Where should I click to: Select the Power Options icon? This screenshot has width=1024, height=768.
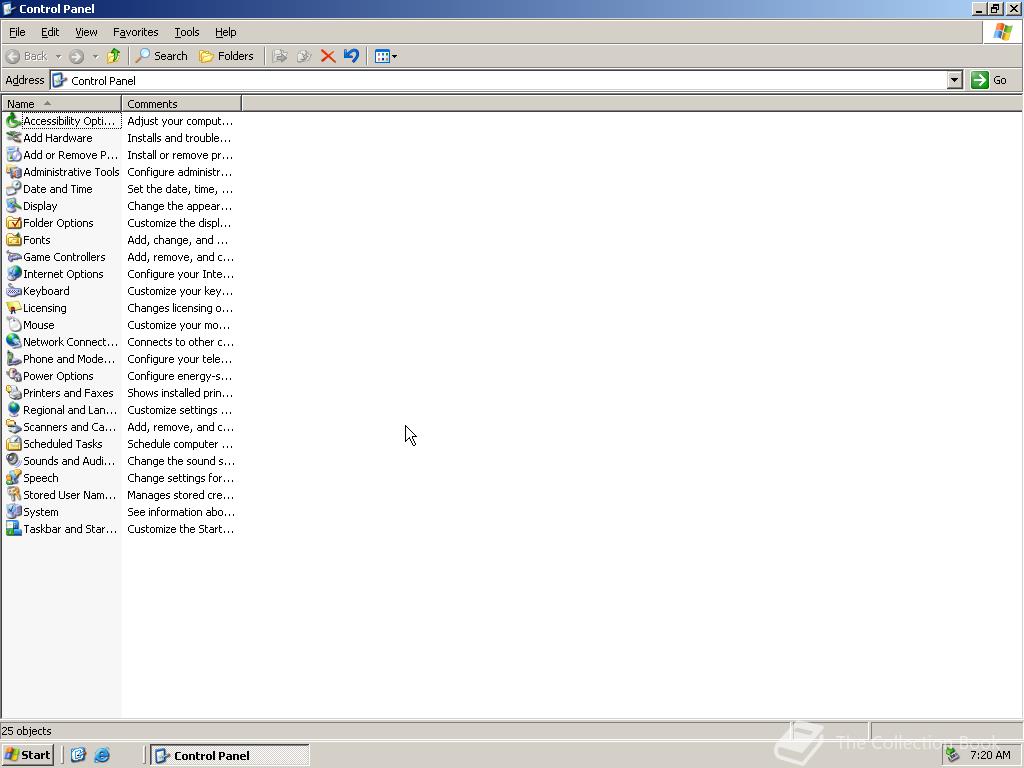point(13,376)
